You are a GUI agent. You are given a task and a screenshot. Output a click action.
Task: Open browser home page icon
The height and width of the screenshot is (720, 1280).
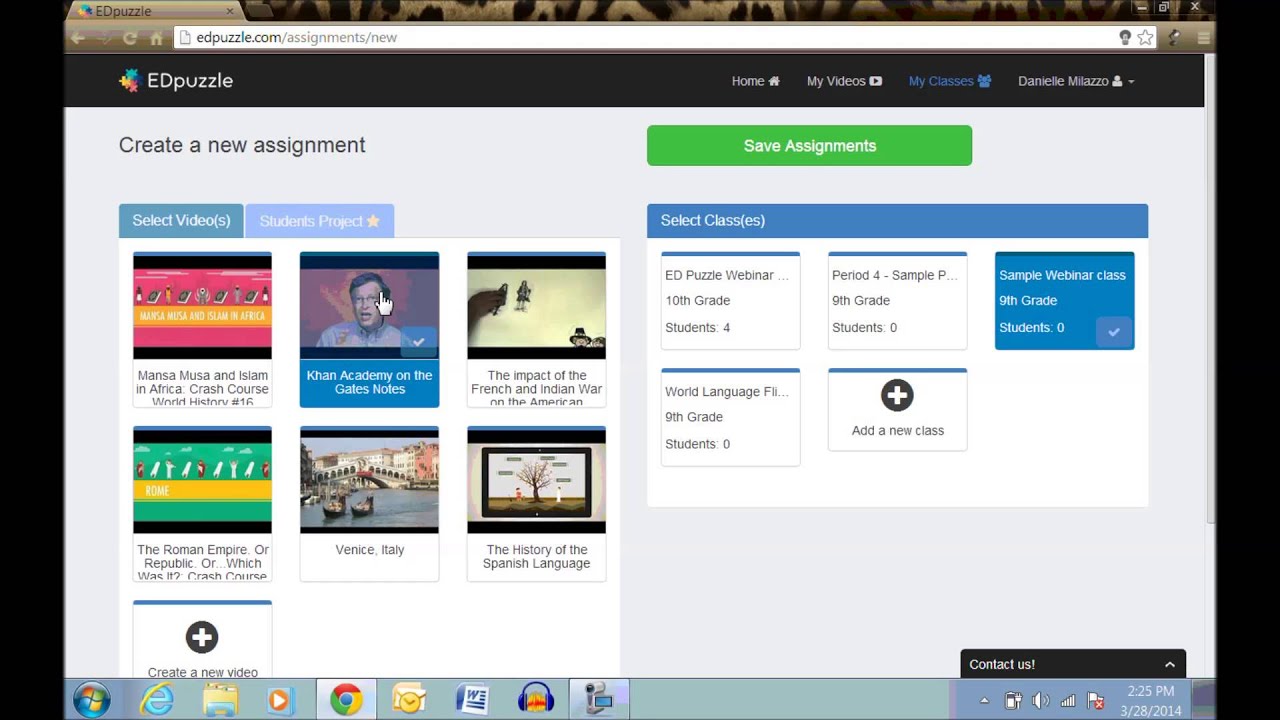(x=156, y=38)
